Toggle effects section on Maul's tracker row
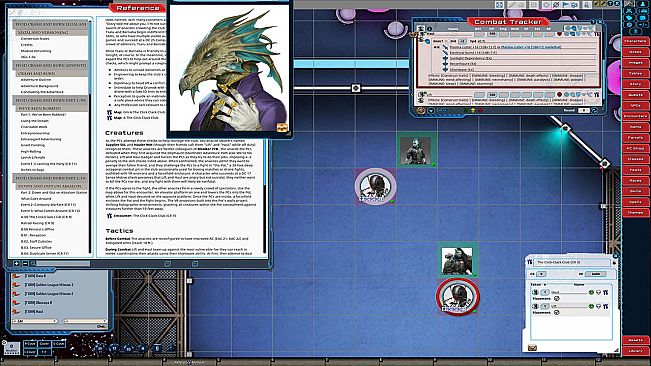 click(590, 34)
